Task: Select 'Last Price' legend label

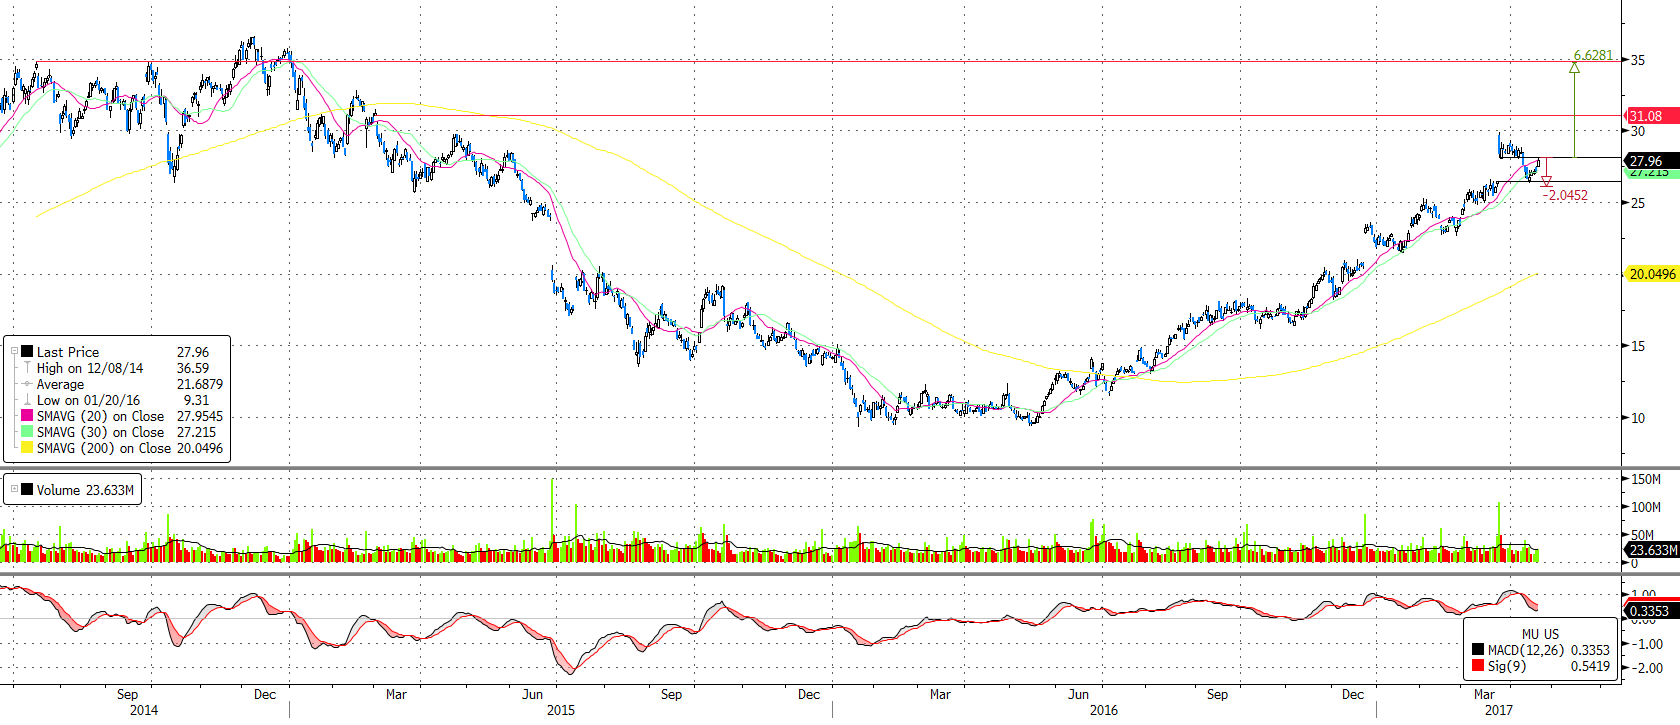Action: click(68, 352)
